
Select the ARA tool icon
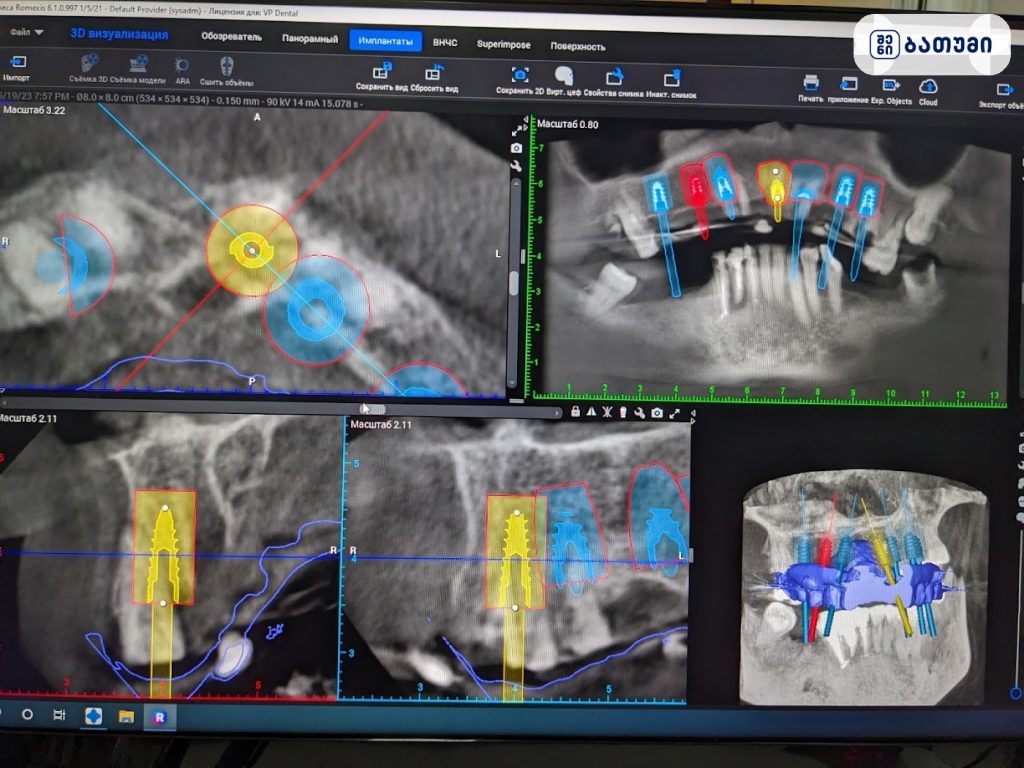[x=182, y=65]
